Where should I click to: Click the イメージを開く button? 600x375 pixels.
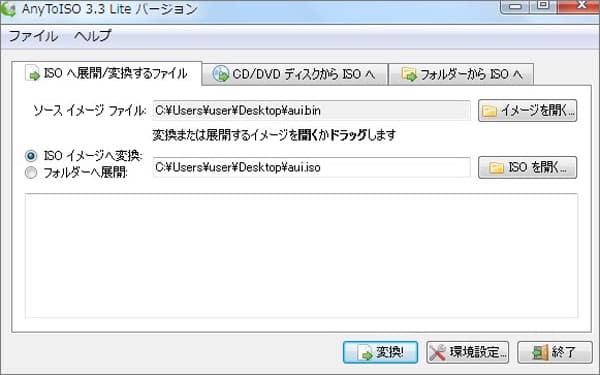click(x=527, y=111)
